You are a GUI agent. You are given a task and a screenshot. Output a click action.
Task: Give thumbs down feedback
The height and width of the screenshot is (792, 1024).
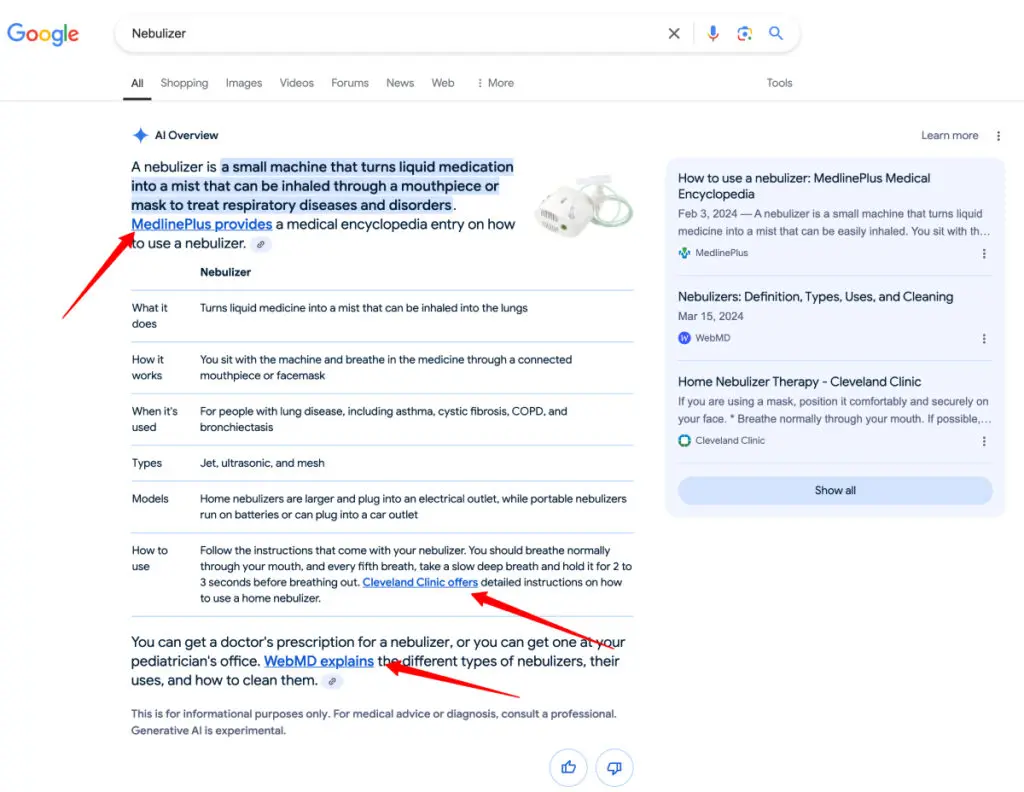click(614, 767)
